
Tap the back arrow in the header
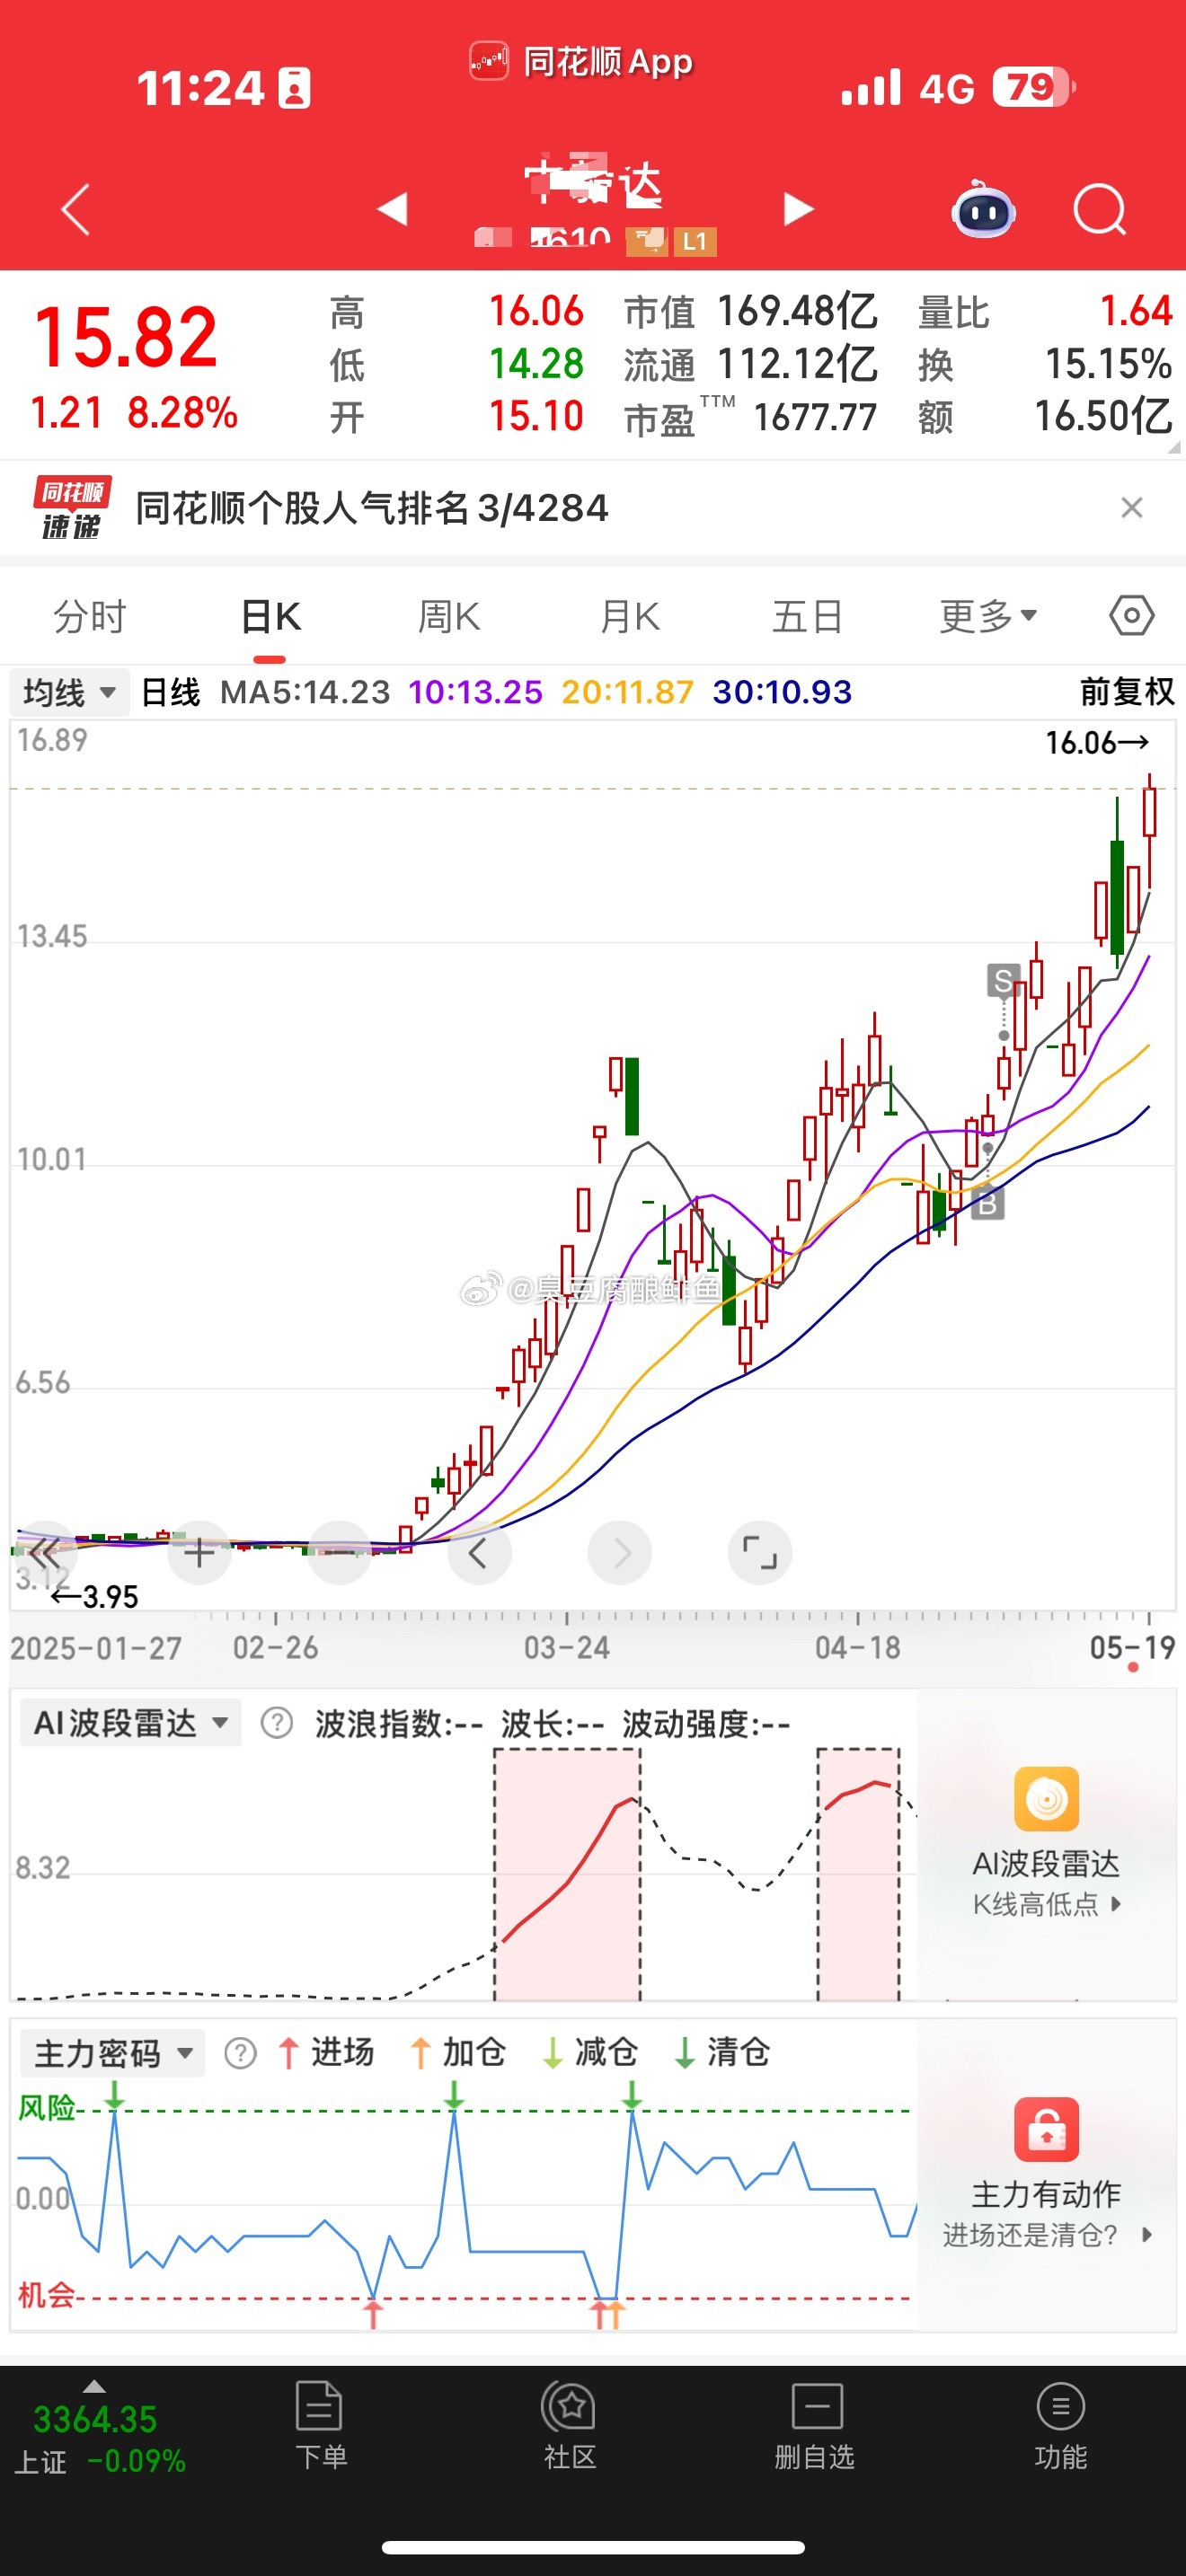click(76, 210)
